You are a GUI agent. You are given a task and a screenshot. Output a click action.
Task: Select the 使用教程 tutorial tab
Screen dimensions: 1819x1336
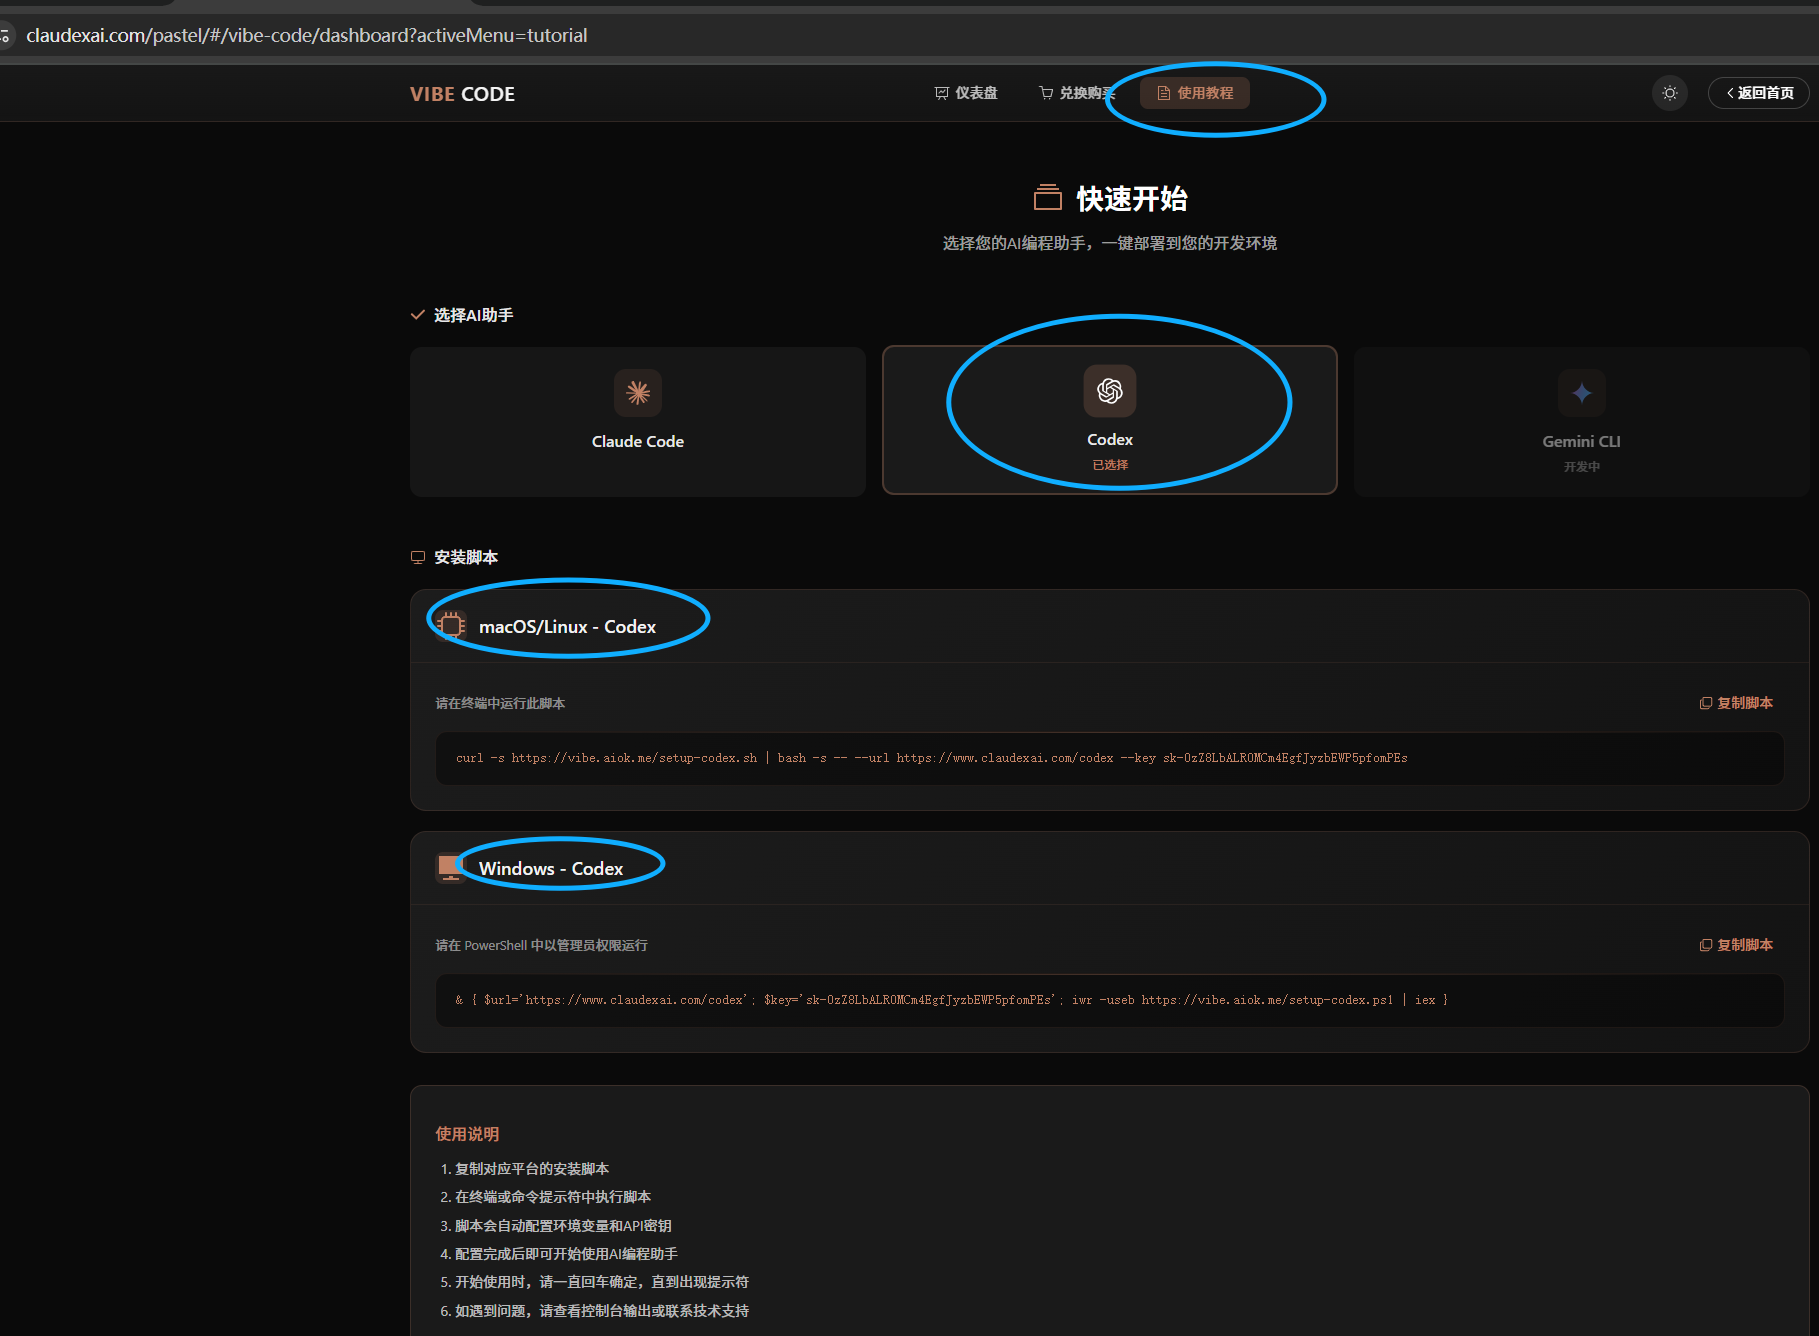click(x=1195, y=93)
